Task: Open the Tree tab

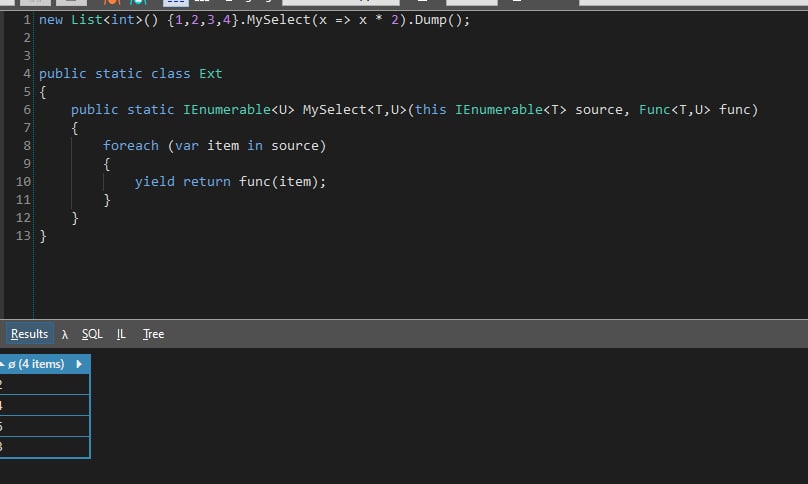Action: click(153, 334)
